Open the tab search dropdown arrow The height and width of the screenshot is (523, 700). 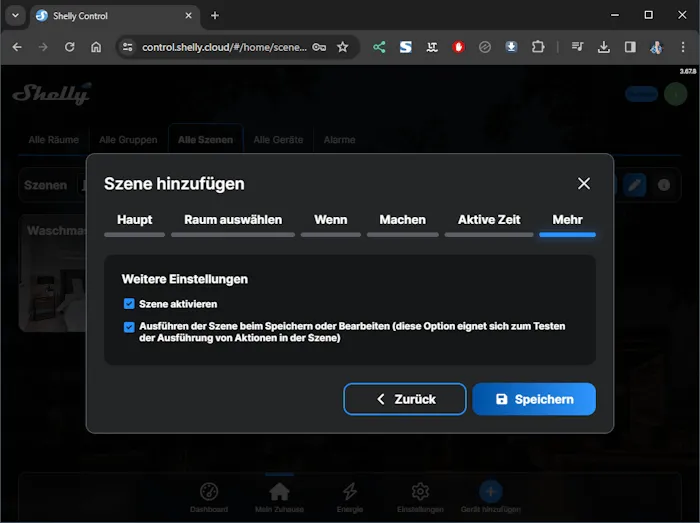[16, 15]
